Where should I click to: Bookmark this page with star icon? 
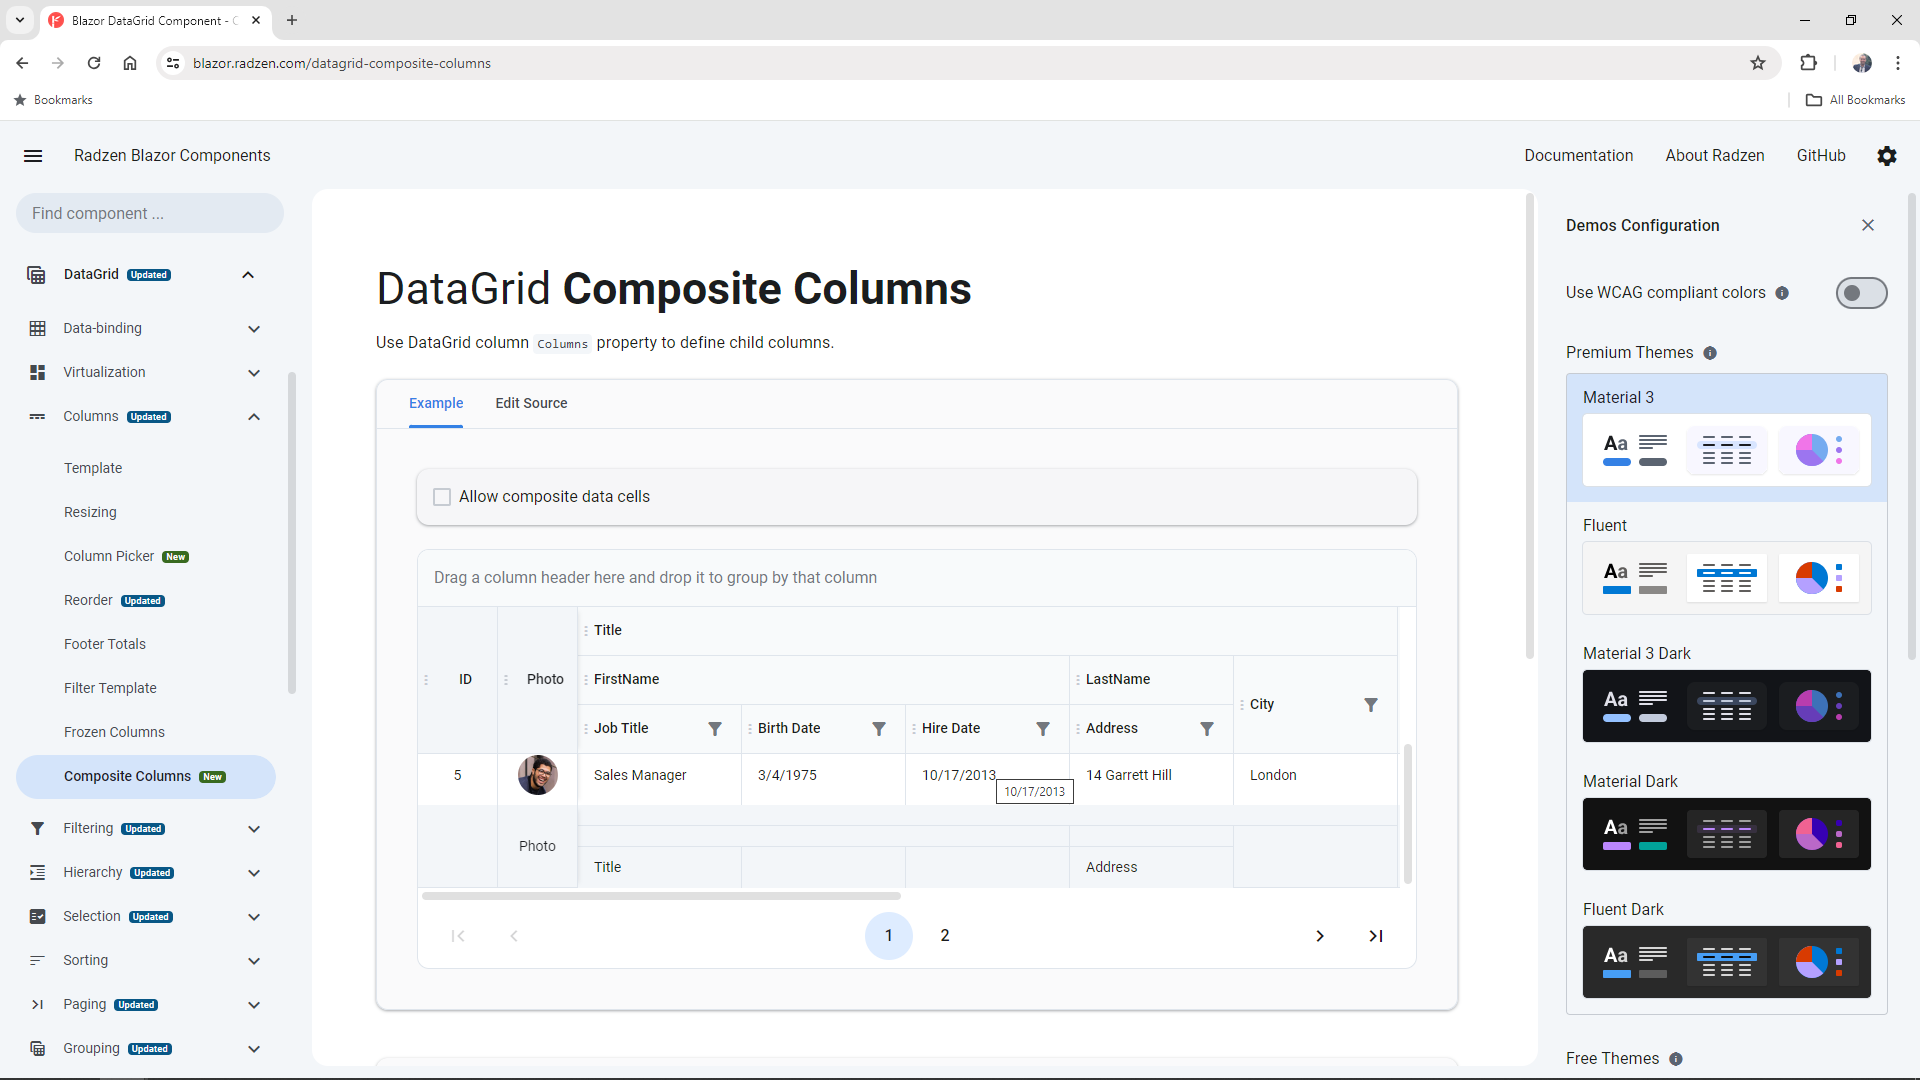click(1758, 63)
